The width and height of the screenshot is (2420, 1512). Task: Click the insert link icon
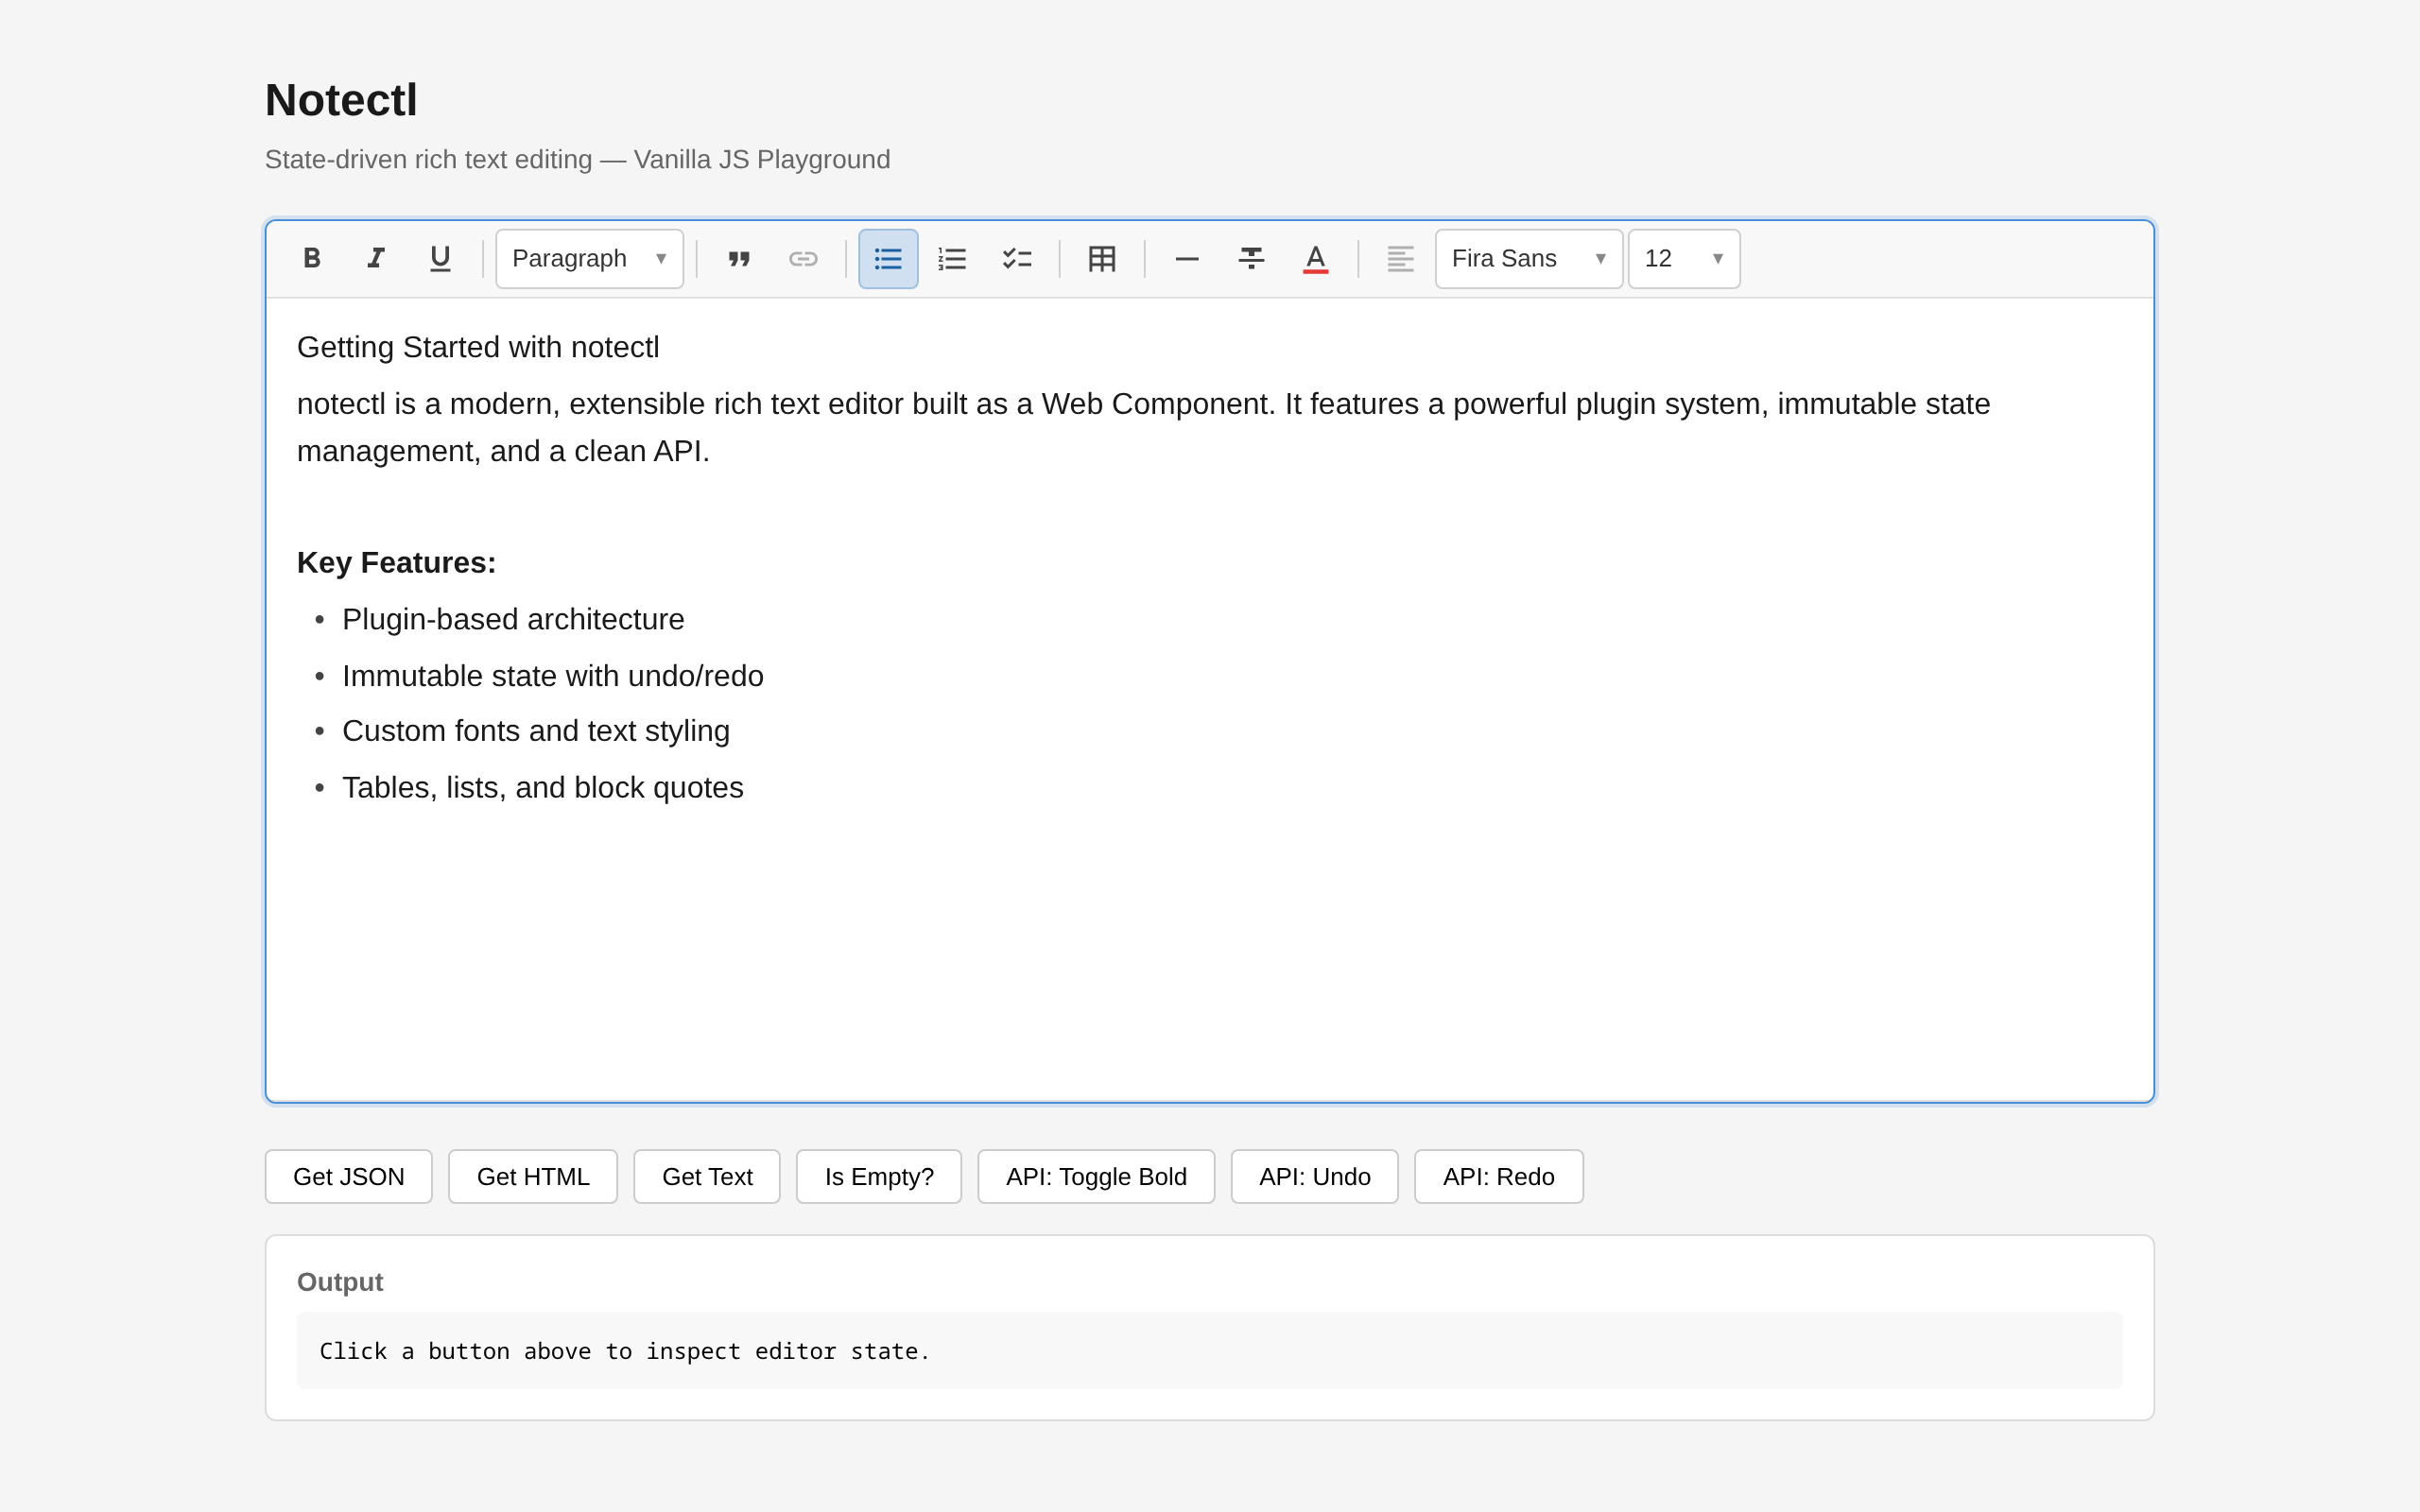coord(803,259)
